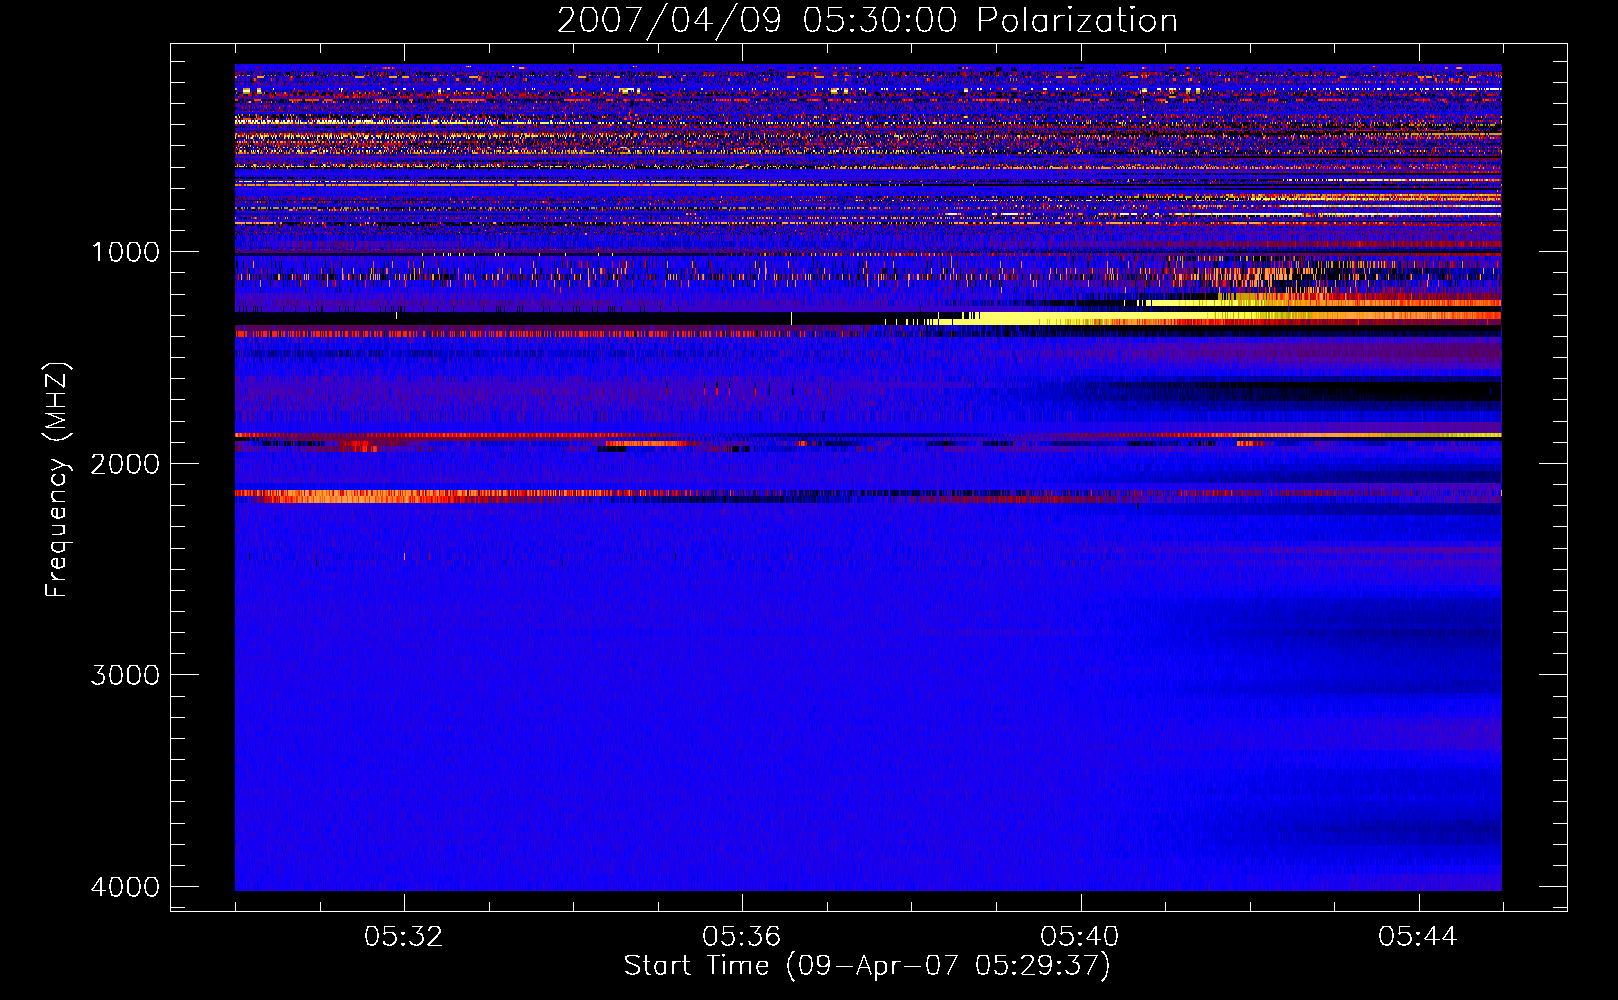Screen dimensions: 1618x1000
Task: Select the 2000 frequency tick label
Action: point(125,464)
